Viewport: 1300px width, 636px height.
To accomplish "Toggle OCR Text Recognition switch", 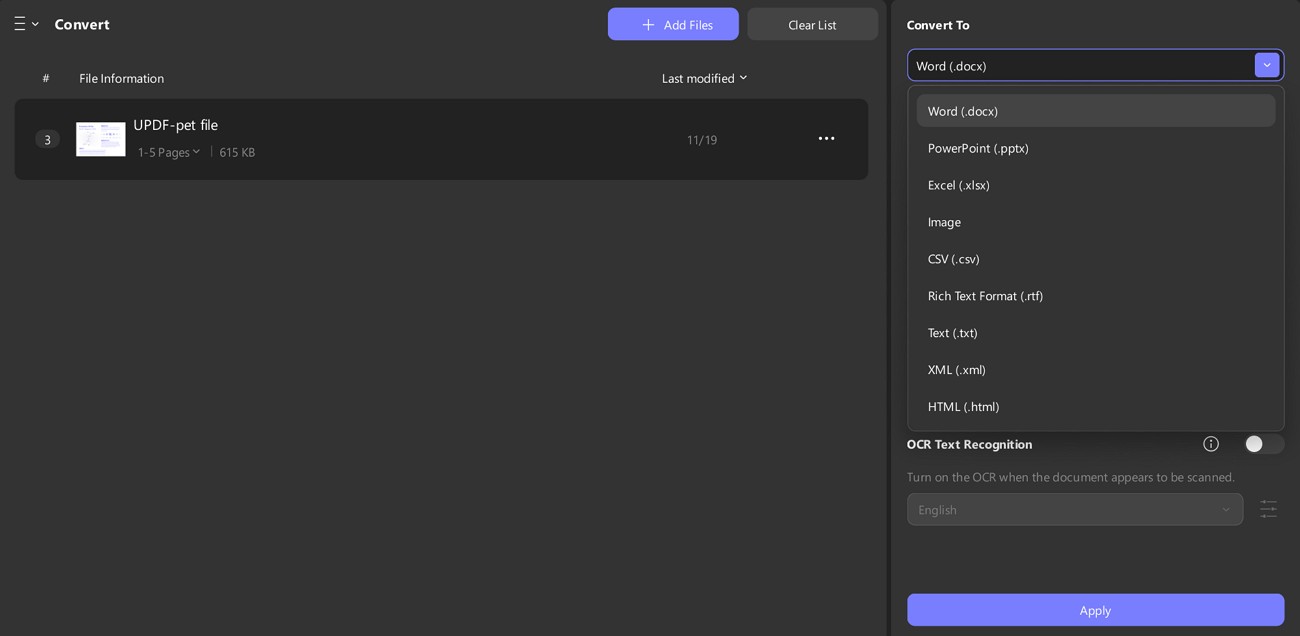I will (1263, 444).
